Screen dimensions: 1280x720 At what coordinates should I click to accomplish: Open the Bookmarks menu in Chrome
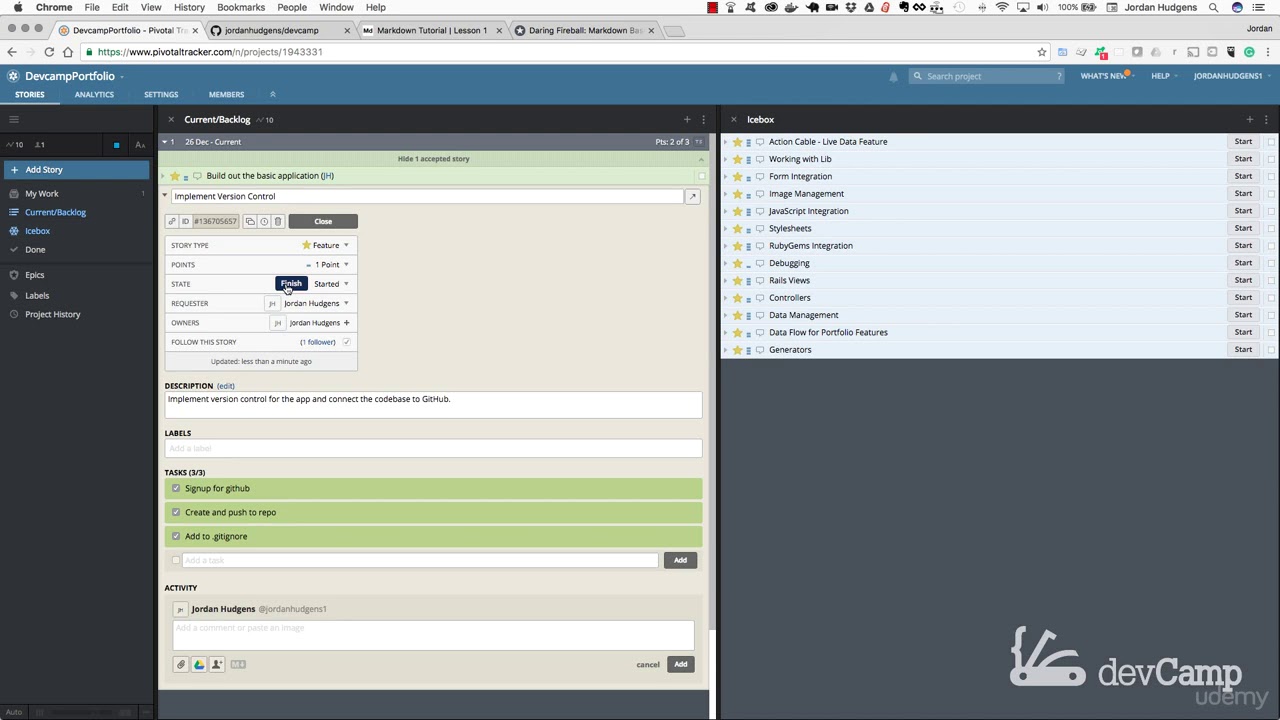tap(241, 7)
